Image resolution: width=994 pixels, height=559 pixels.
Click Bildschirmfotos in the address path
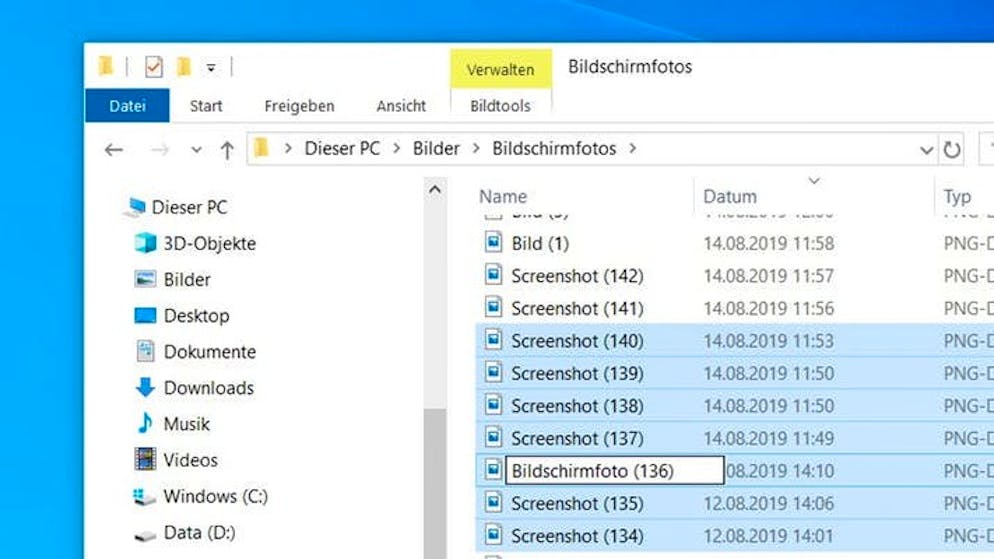554,148
